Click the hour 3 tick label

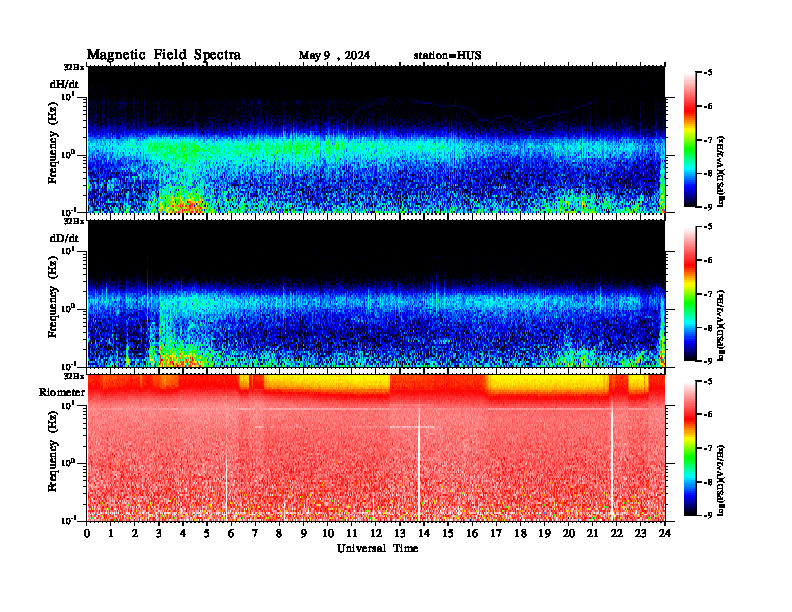pyautogui.click(x=159, y=533)
